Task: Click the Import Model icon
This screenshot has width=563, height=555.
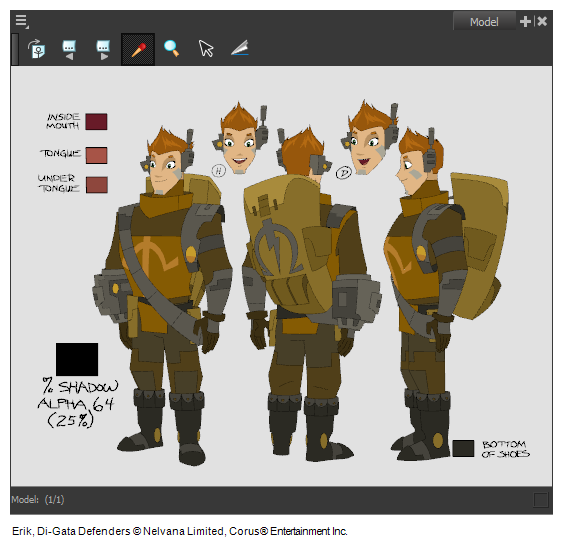Action: pos(37,49)
